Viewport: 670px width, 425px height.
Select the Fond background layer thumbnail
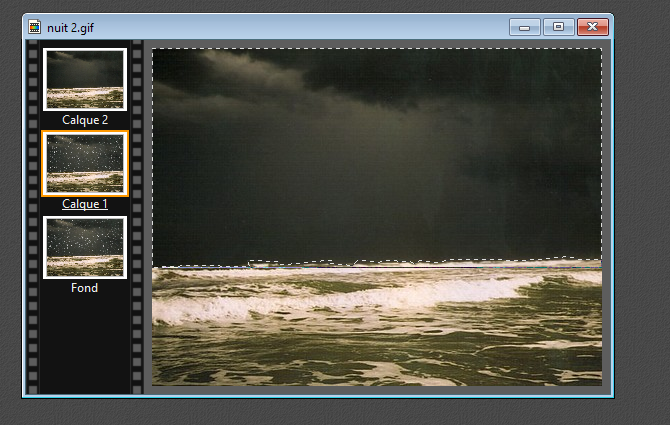(x=85, y=248)
